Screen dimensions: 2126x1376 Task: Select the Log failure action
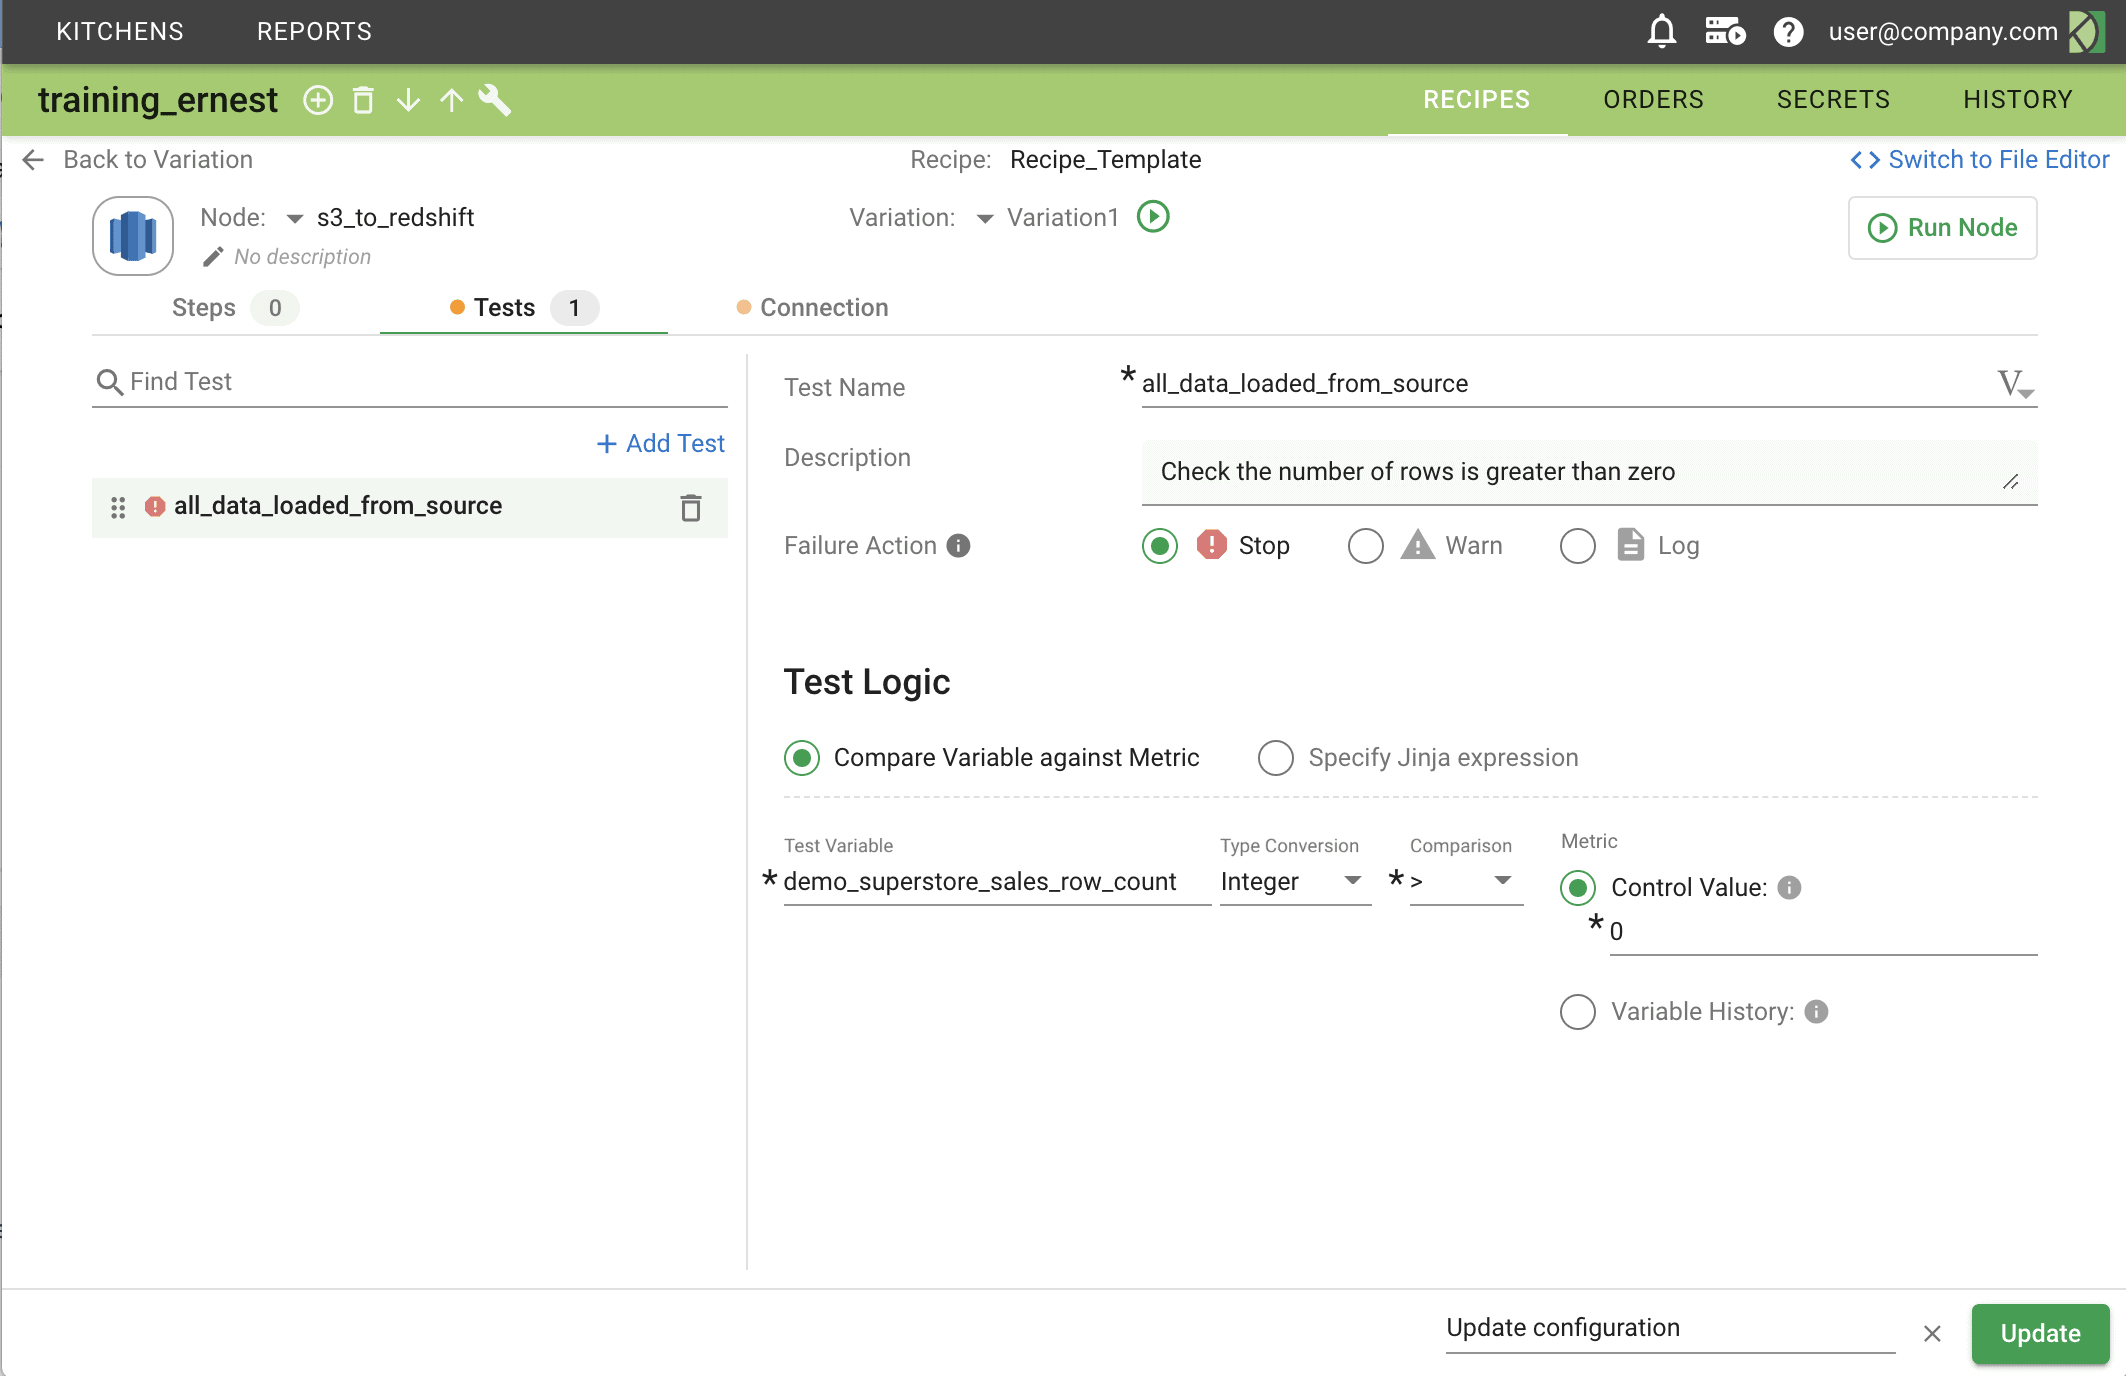coord(1577,546)
